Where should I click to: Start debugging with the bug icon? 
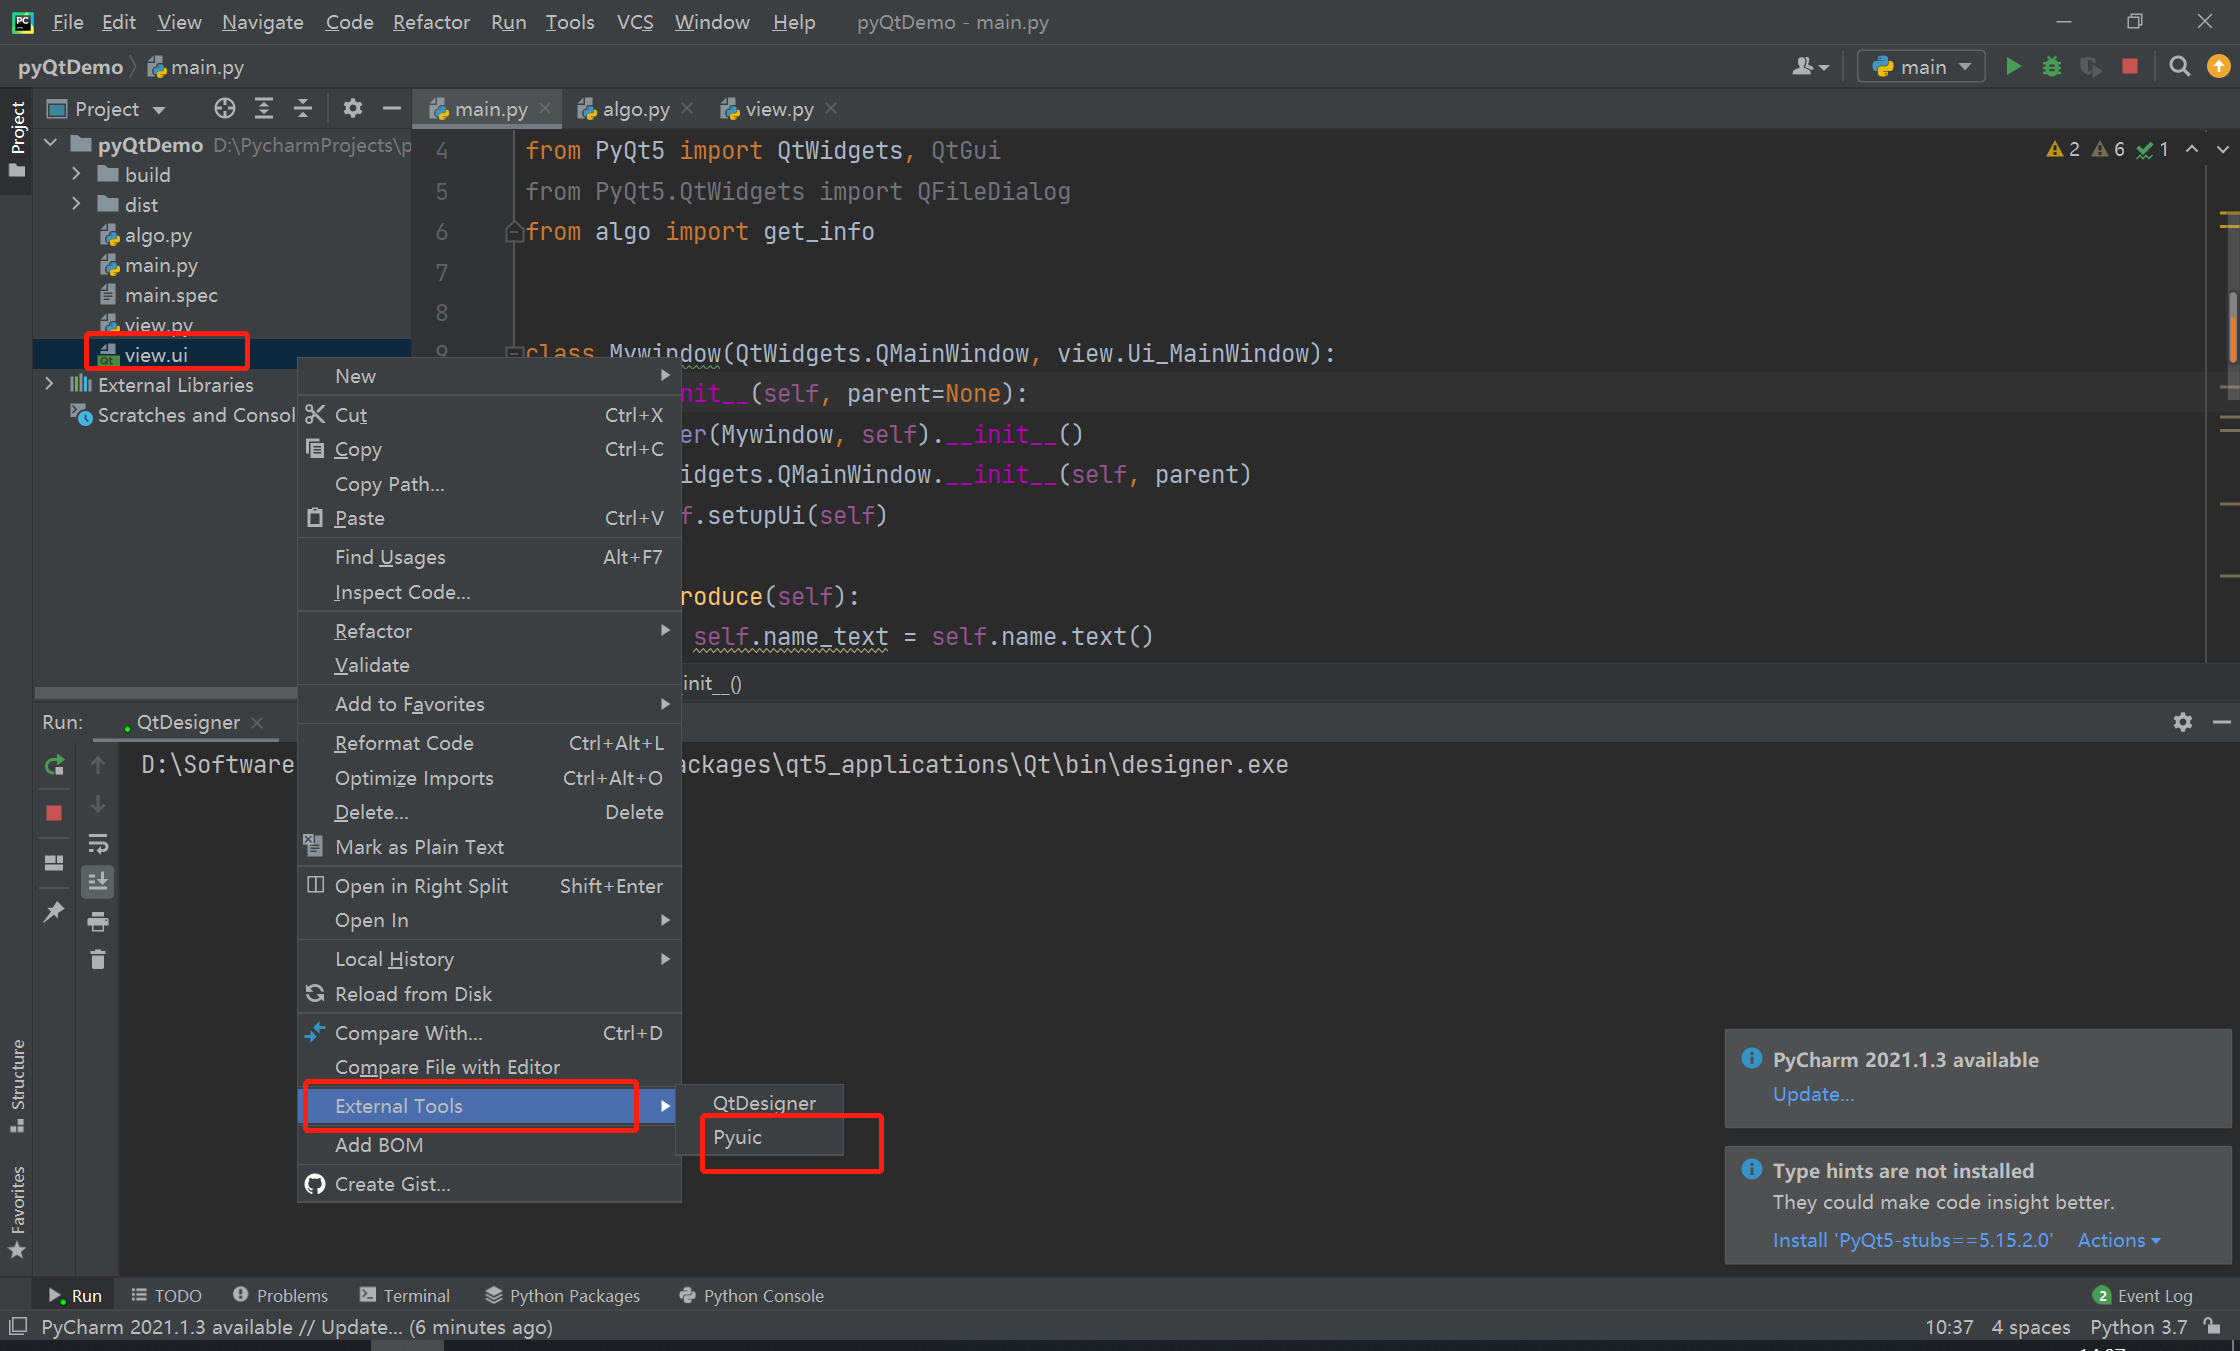2051,67
